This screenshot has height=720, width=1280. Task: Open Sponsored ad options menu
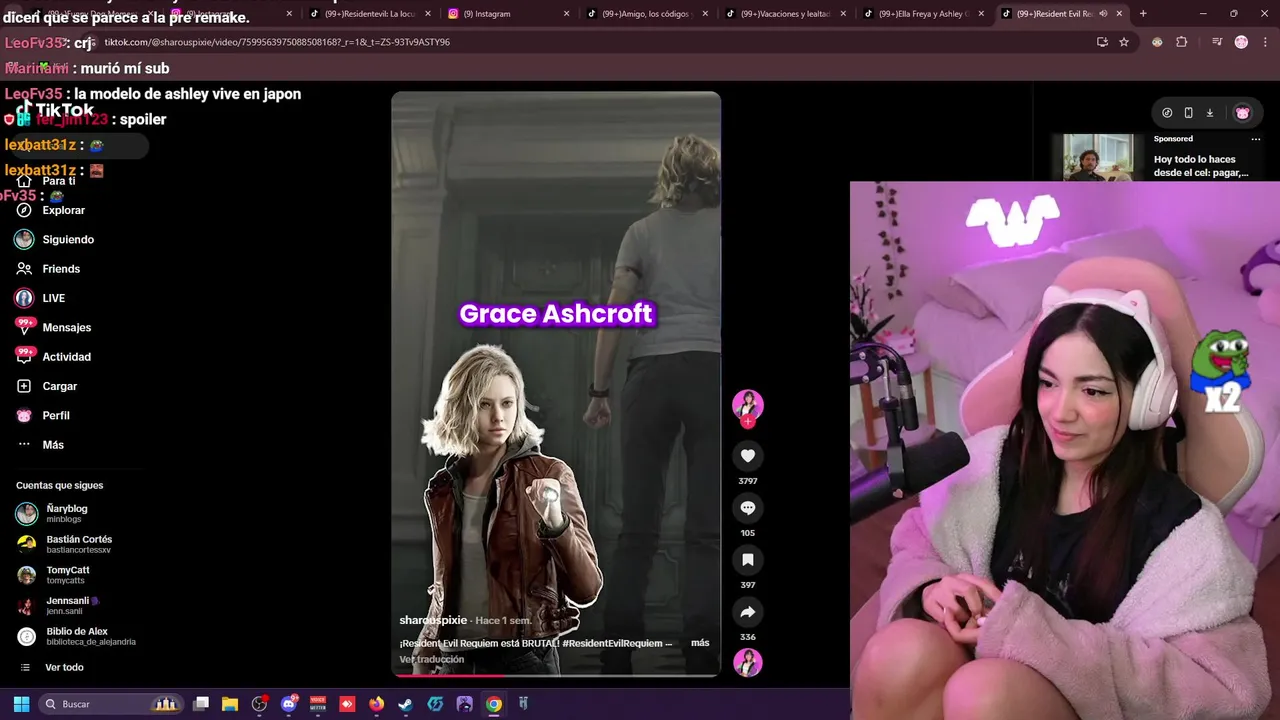point(1256,139)
